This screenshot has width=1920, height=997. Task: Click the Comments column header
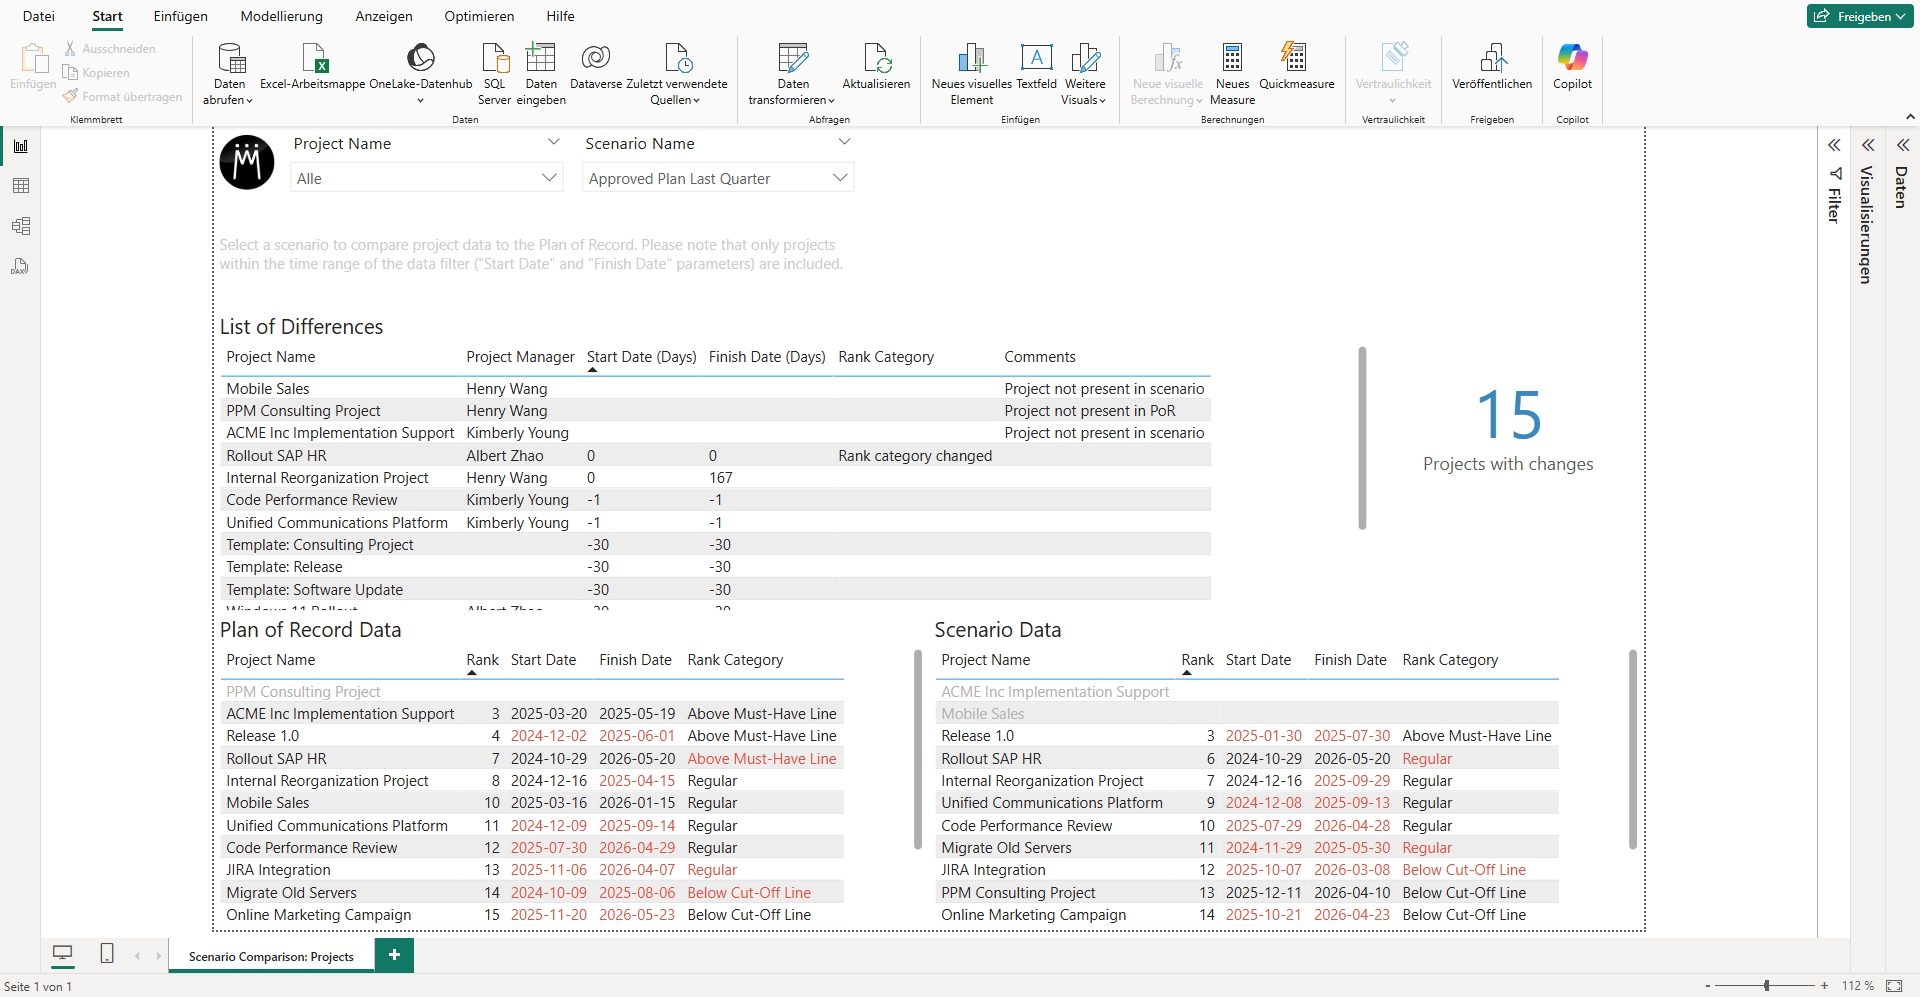(x=1040, y=357)
